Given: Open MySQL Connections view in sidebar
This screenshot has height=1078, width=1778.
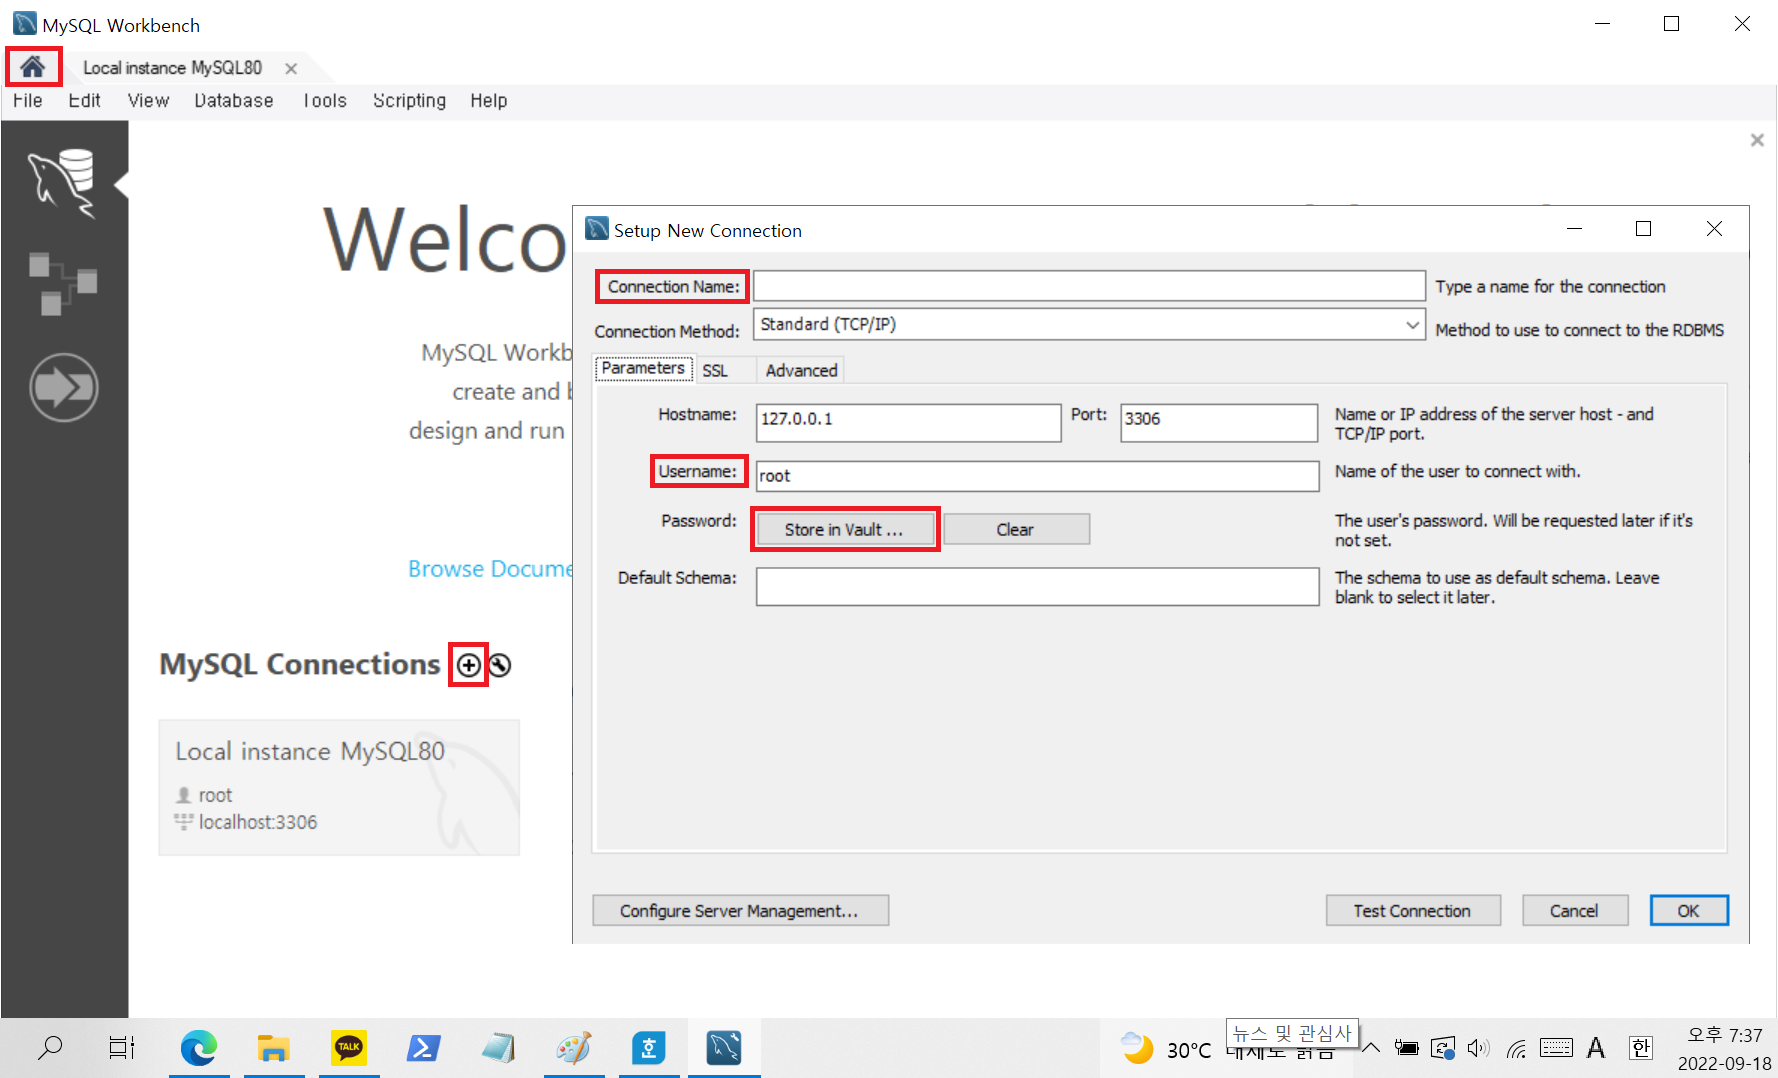Looking at the screenshot, I should pos(63,183).
